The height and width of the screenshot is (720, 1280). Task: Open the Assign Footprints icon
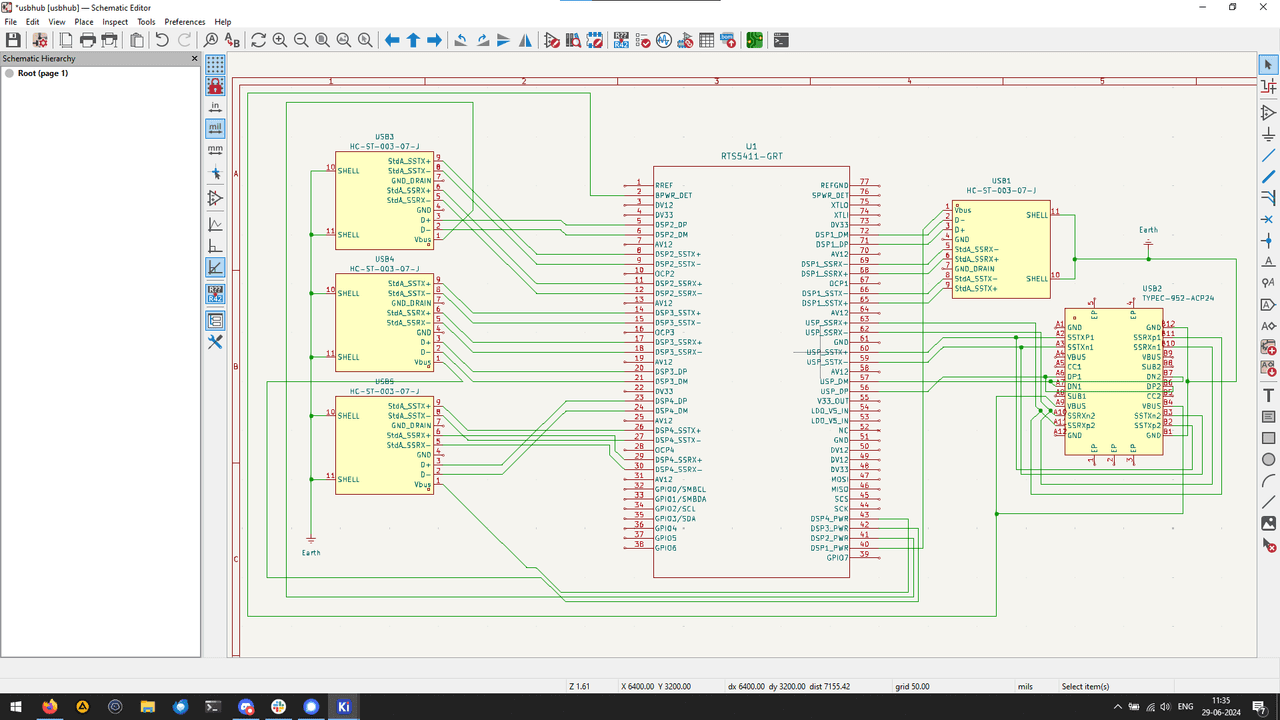(x=685, y=40)
